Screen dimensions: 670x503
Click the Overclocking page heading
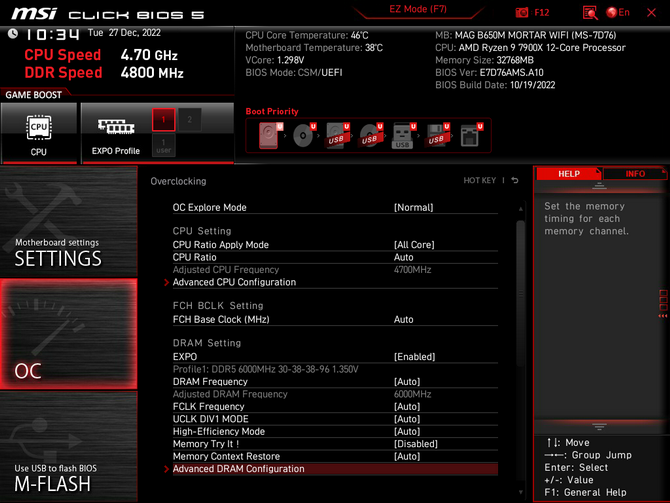point(178,181)
